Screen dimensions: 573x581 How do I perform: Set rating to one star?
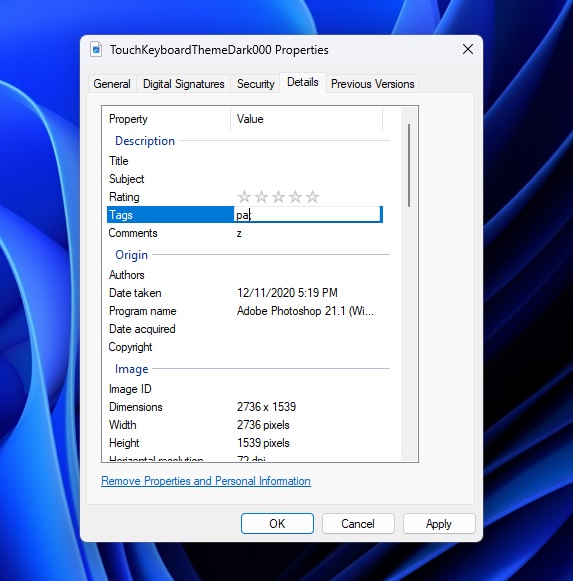244,197
